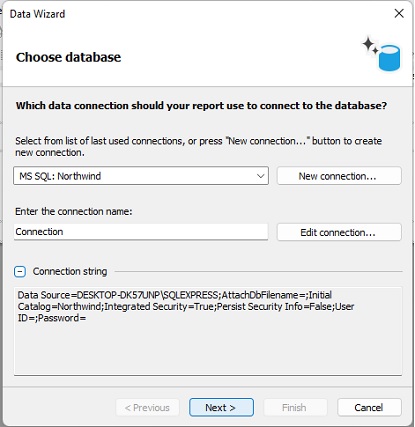This screenshot has width=415, height=427.
Task: Open the Edit connection... dialog
Action: 339,232
